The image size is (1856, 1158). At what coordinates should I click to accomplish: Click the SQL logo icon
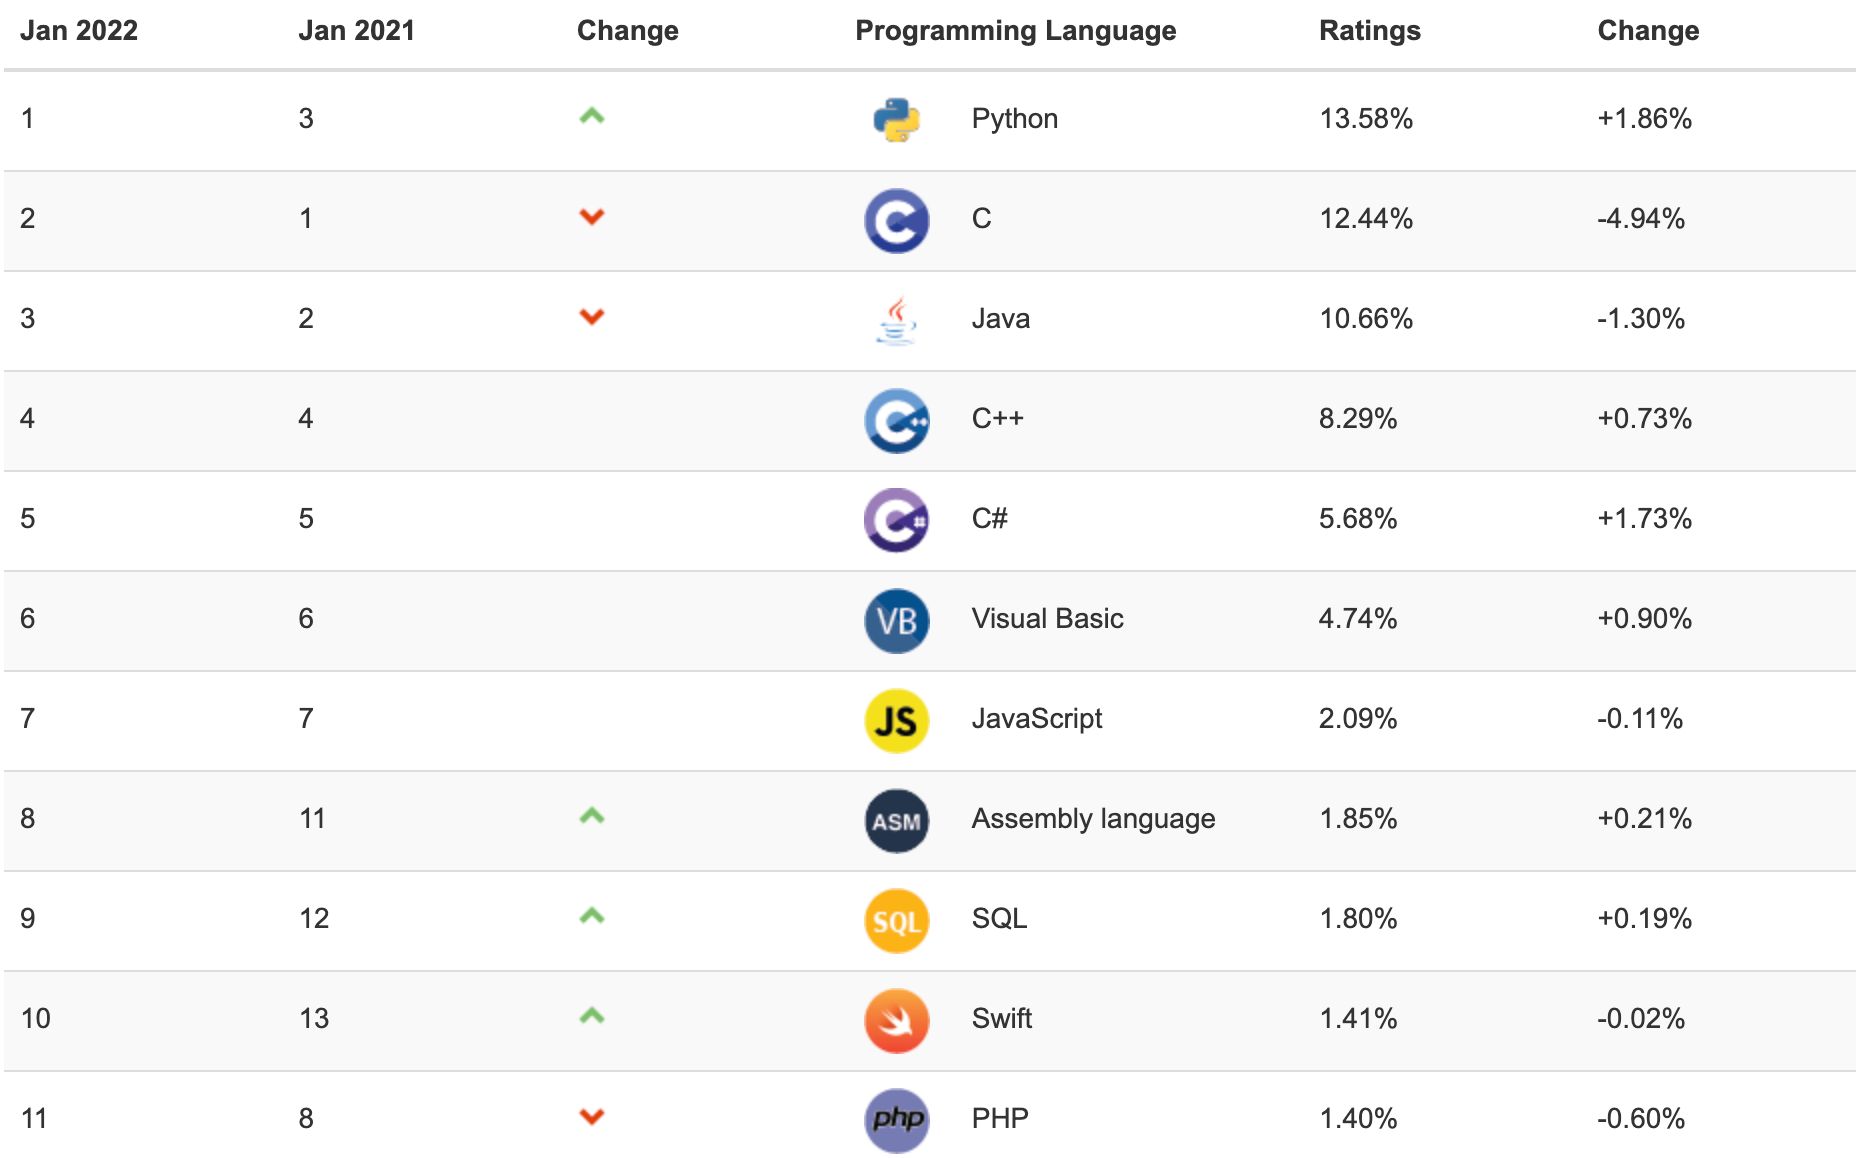coord(896,920)
